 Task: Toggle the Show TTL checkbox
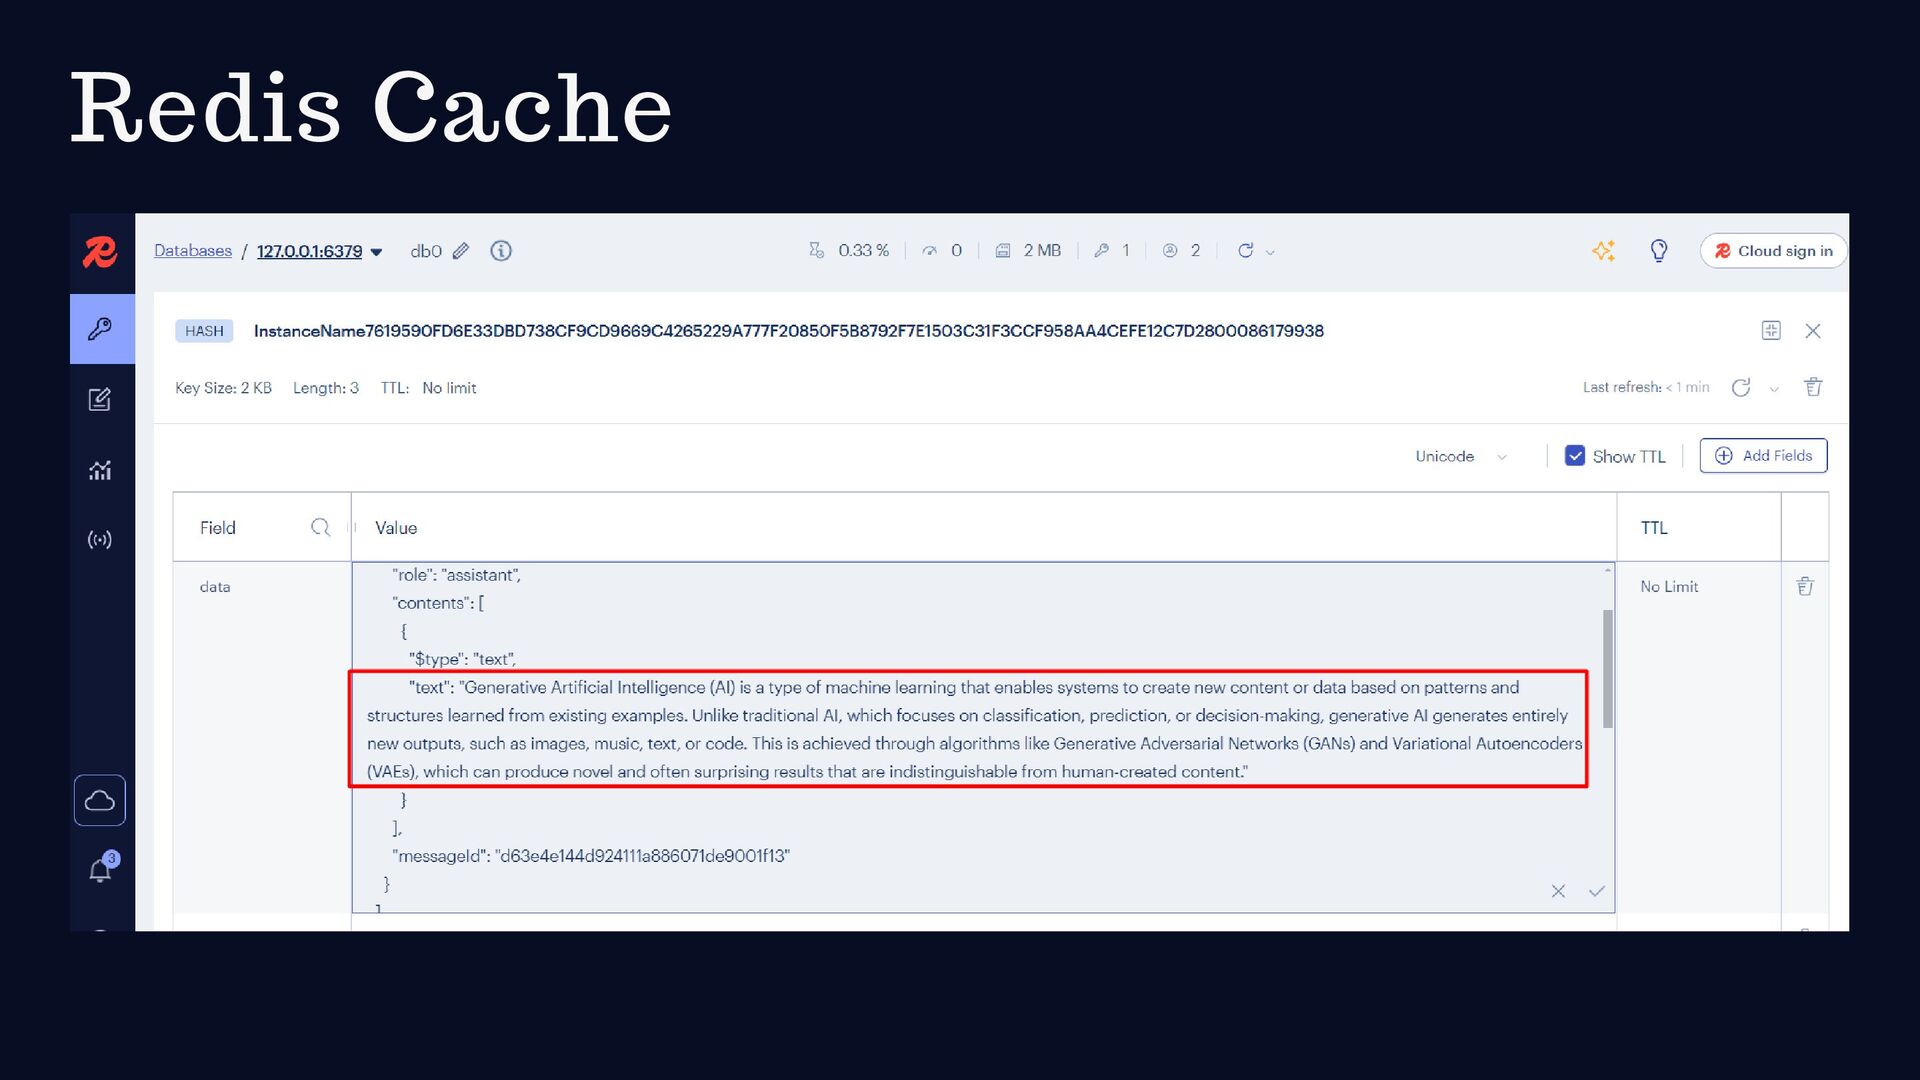point(1575,456)
